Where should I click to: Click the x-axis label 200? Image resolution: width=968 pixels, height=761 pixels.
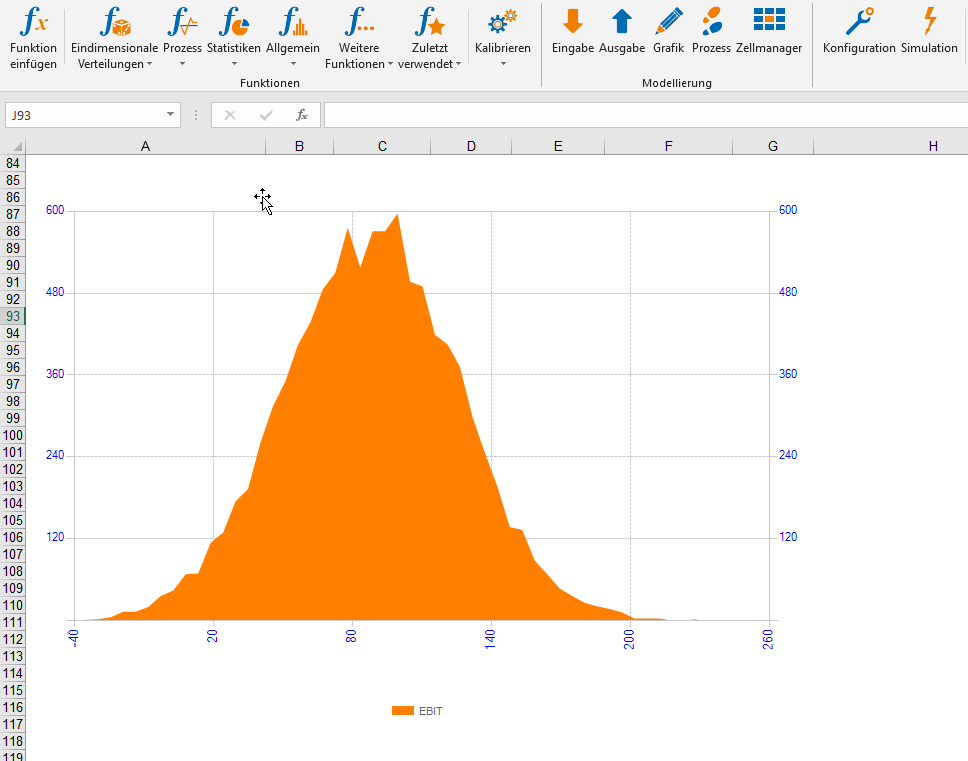(629, 639)
